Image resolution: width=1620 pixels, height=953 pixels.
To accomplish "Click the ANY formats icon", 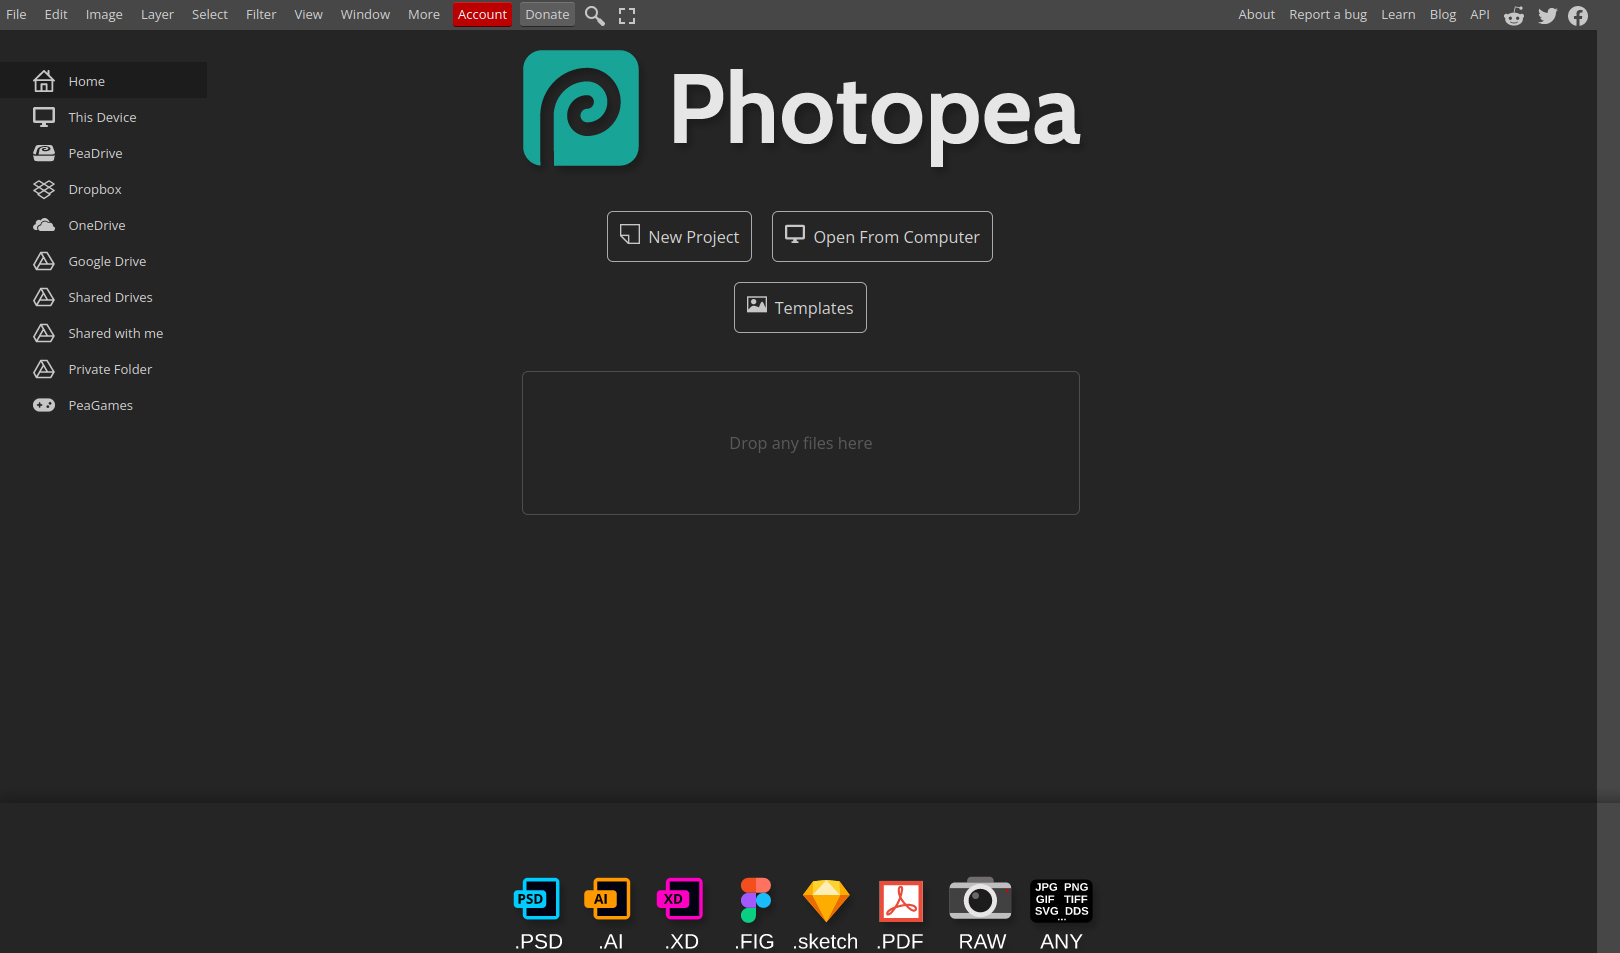I will (1061, 900).
